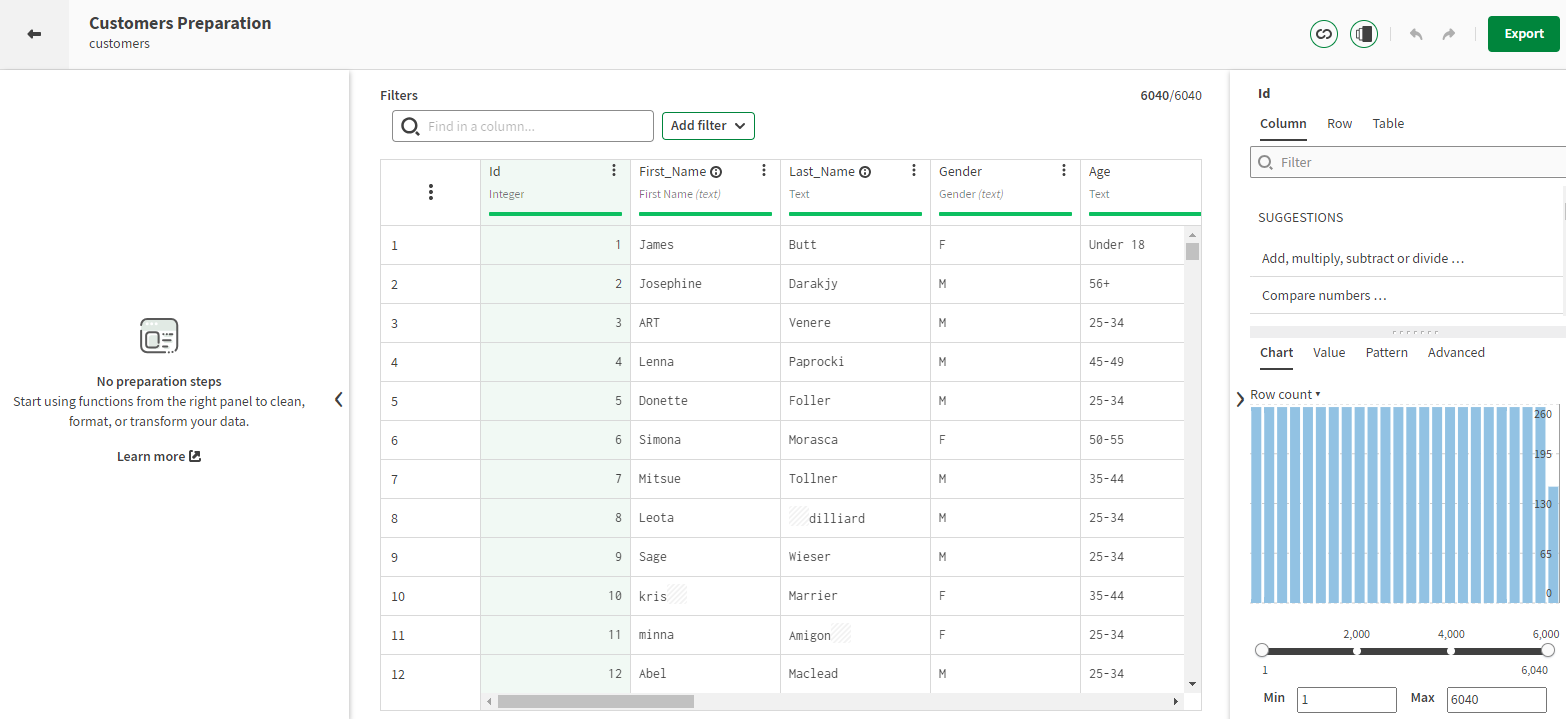
Task: Click the resize handle above the Chart tabs
Action: (x=1415, y=332)
